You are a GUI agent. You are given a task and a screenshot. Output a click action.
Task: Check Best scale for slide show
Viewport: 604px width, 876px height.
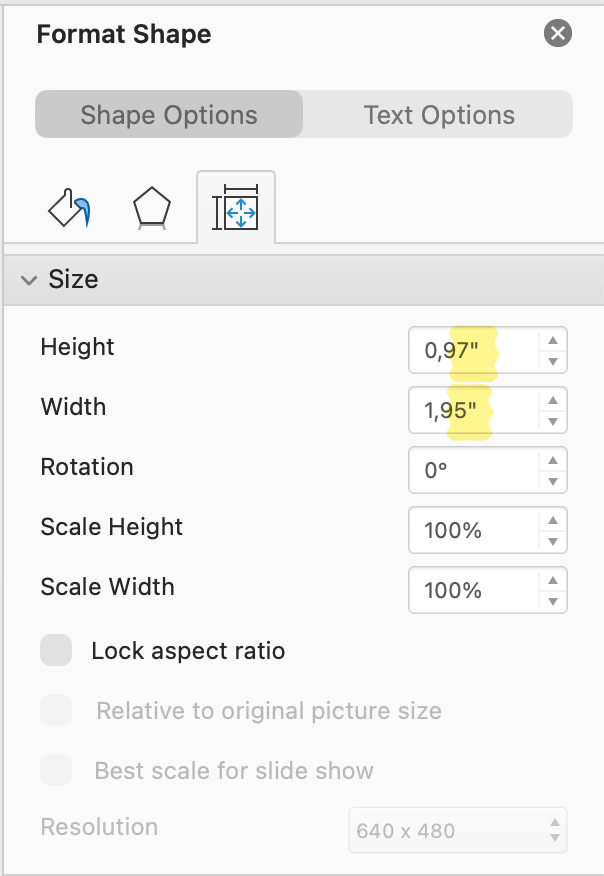point(56,770)
